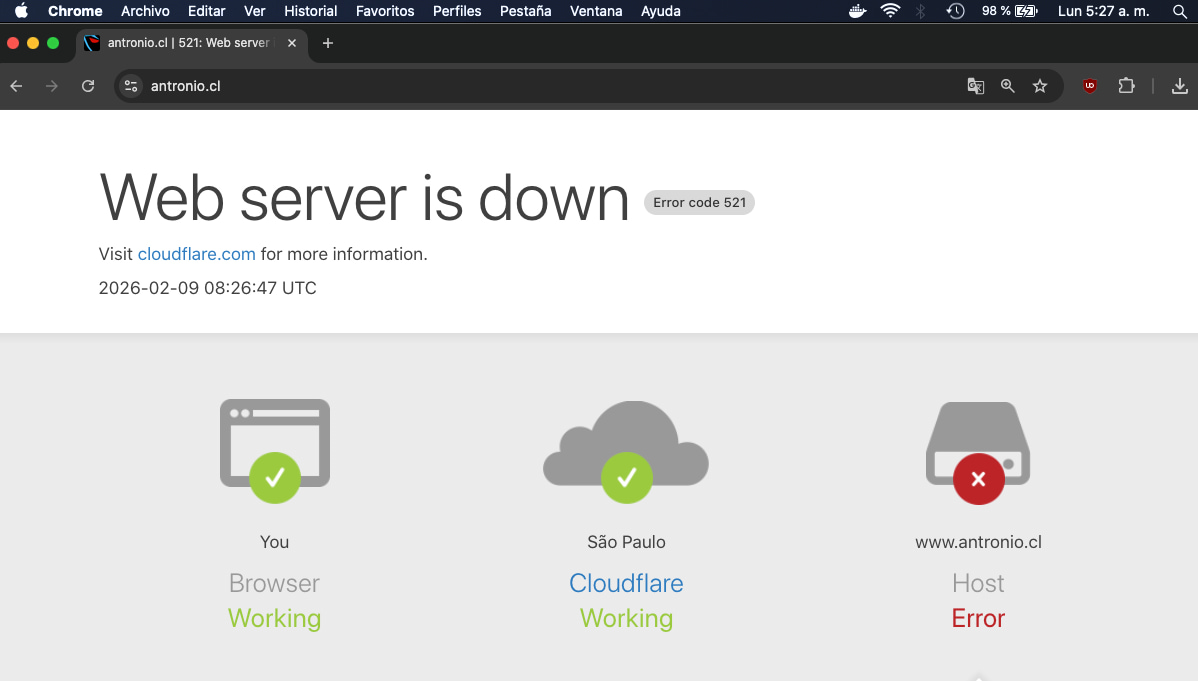Open the Ayuda menu
Image resolution: width=1198 pixels, height=681 pixels.
click(x=661, y=11)
